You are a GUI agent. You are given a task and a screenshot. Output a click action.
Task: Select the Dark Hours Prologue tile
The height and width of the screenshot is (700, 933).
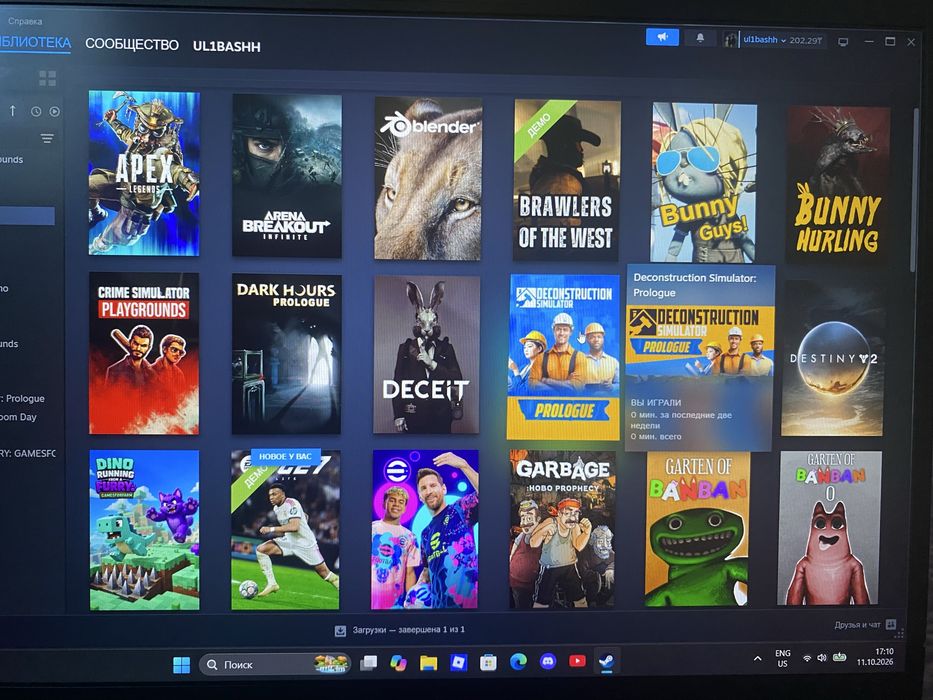286,354
